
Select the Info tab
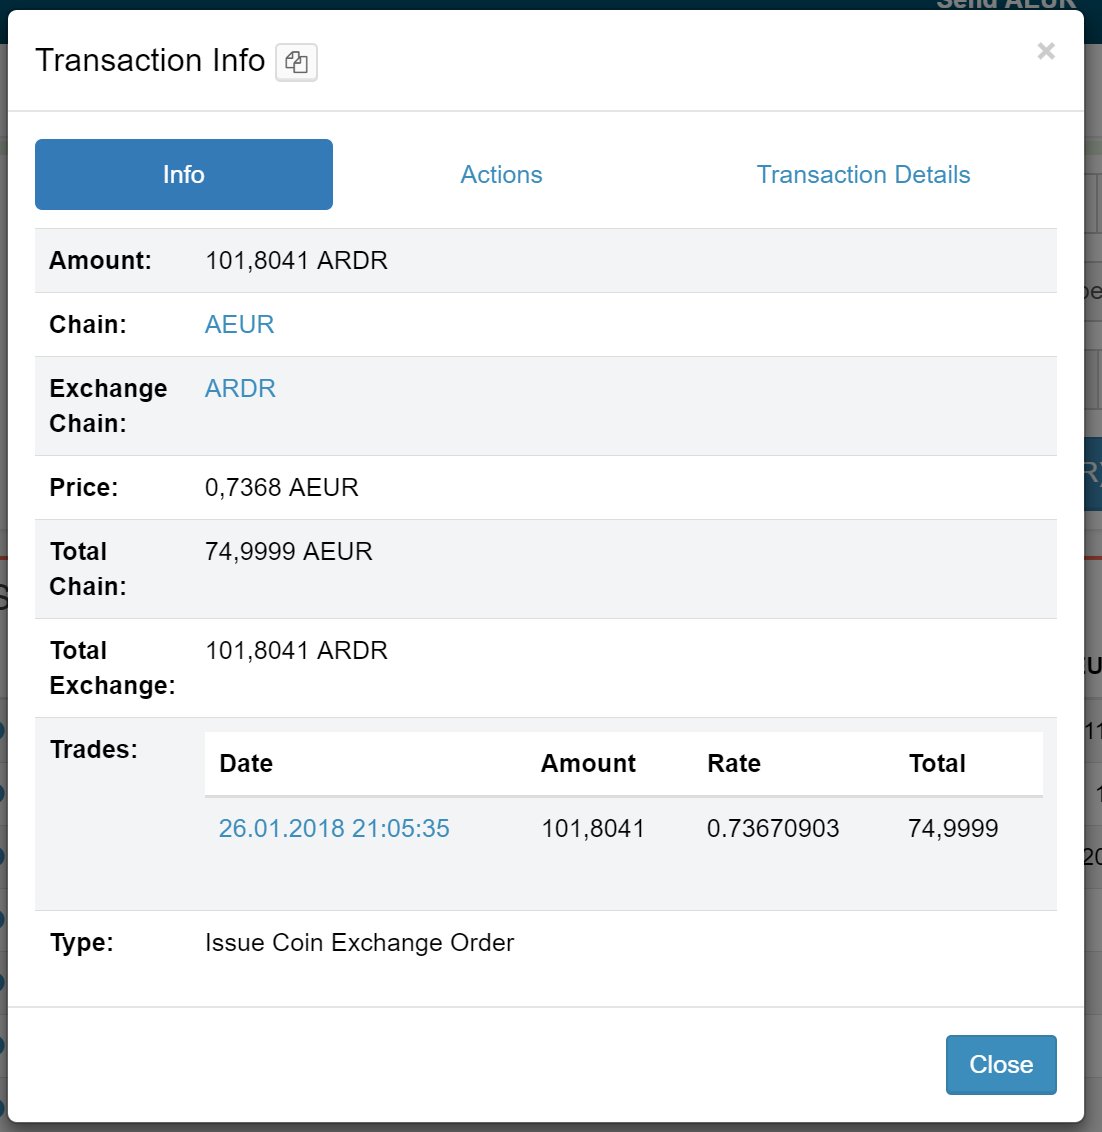click(x=183, y=175)
